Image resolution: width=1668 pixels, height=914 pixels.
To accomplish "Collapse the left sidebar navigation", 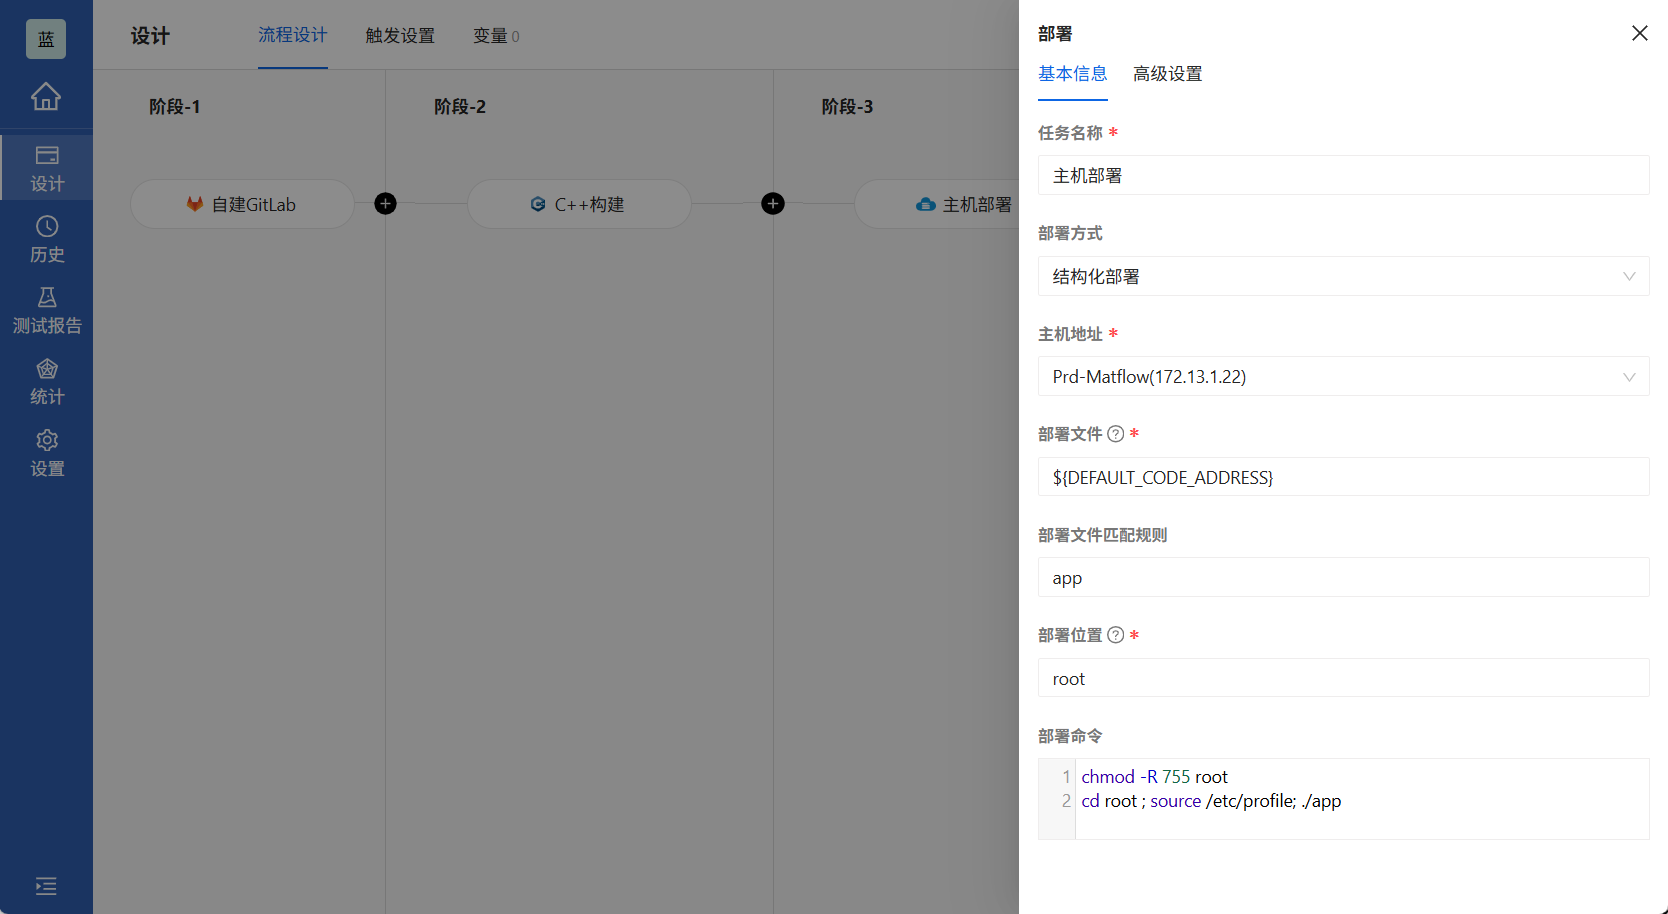I will coord(45,886).
